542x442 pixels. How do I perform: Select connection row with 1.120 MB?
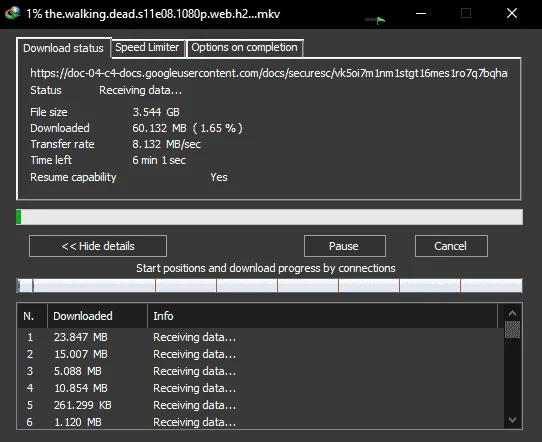(261, 422)
